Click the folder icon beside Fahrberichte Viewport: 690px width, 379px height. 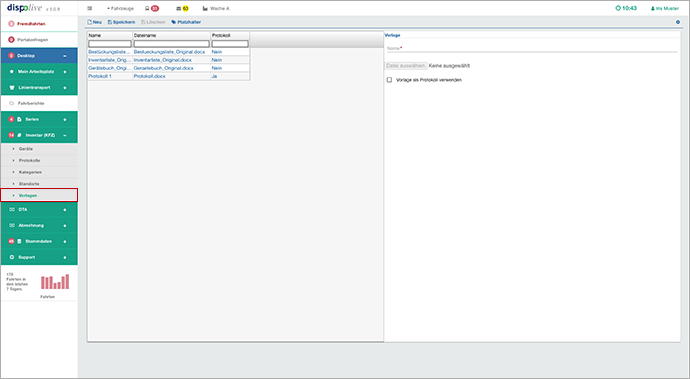12,103
